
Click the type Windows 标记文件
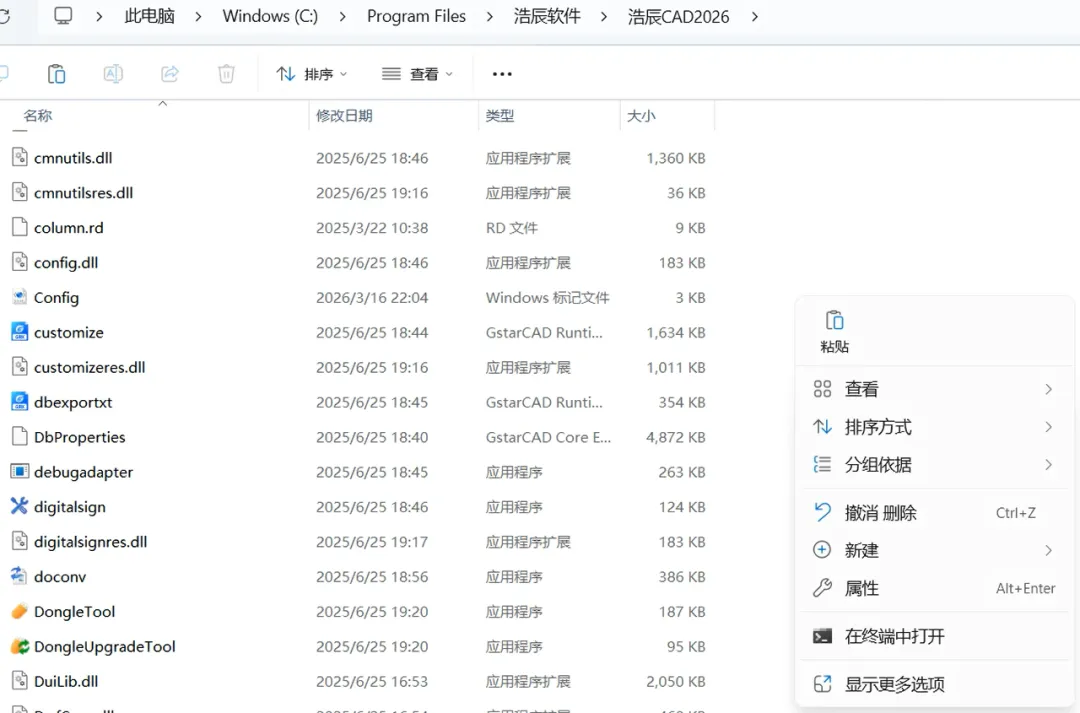click(548, 298)
